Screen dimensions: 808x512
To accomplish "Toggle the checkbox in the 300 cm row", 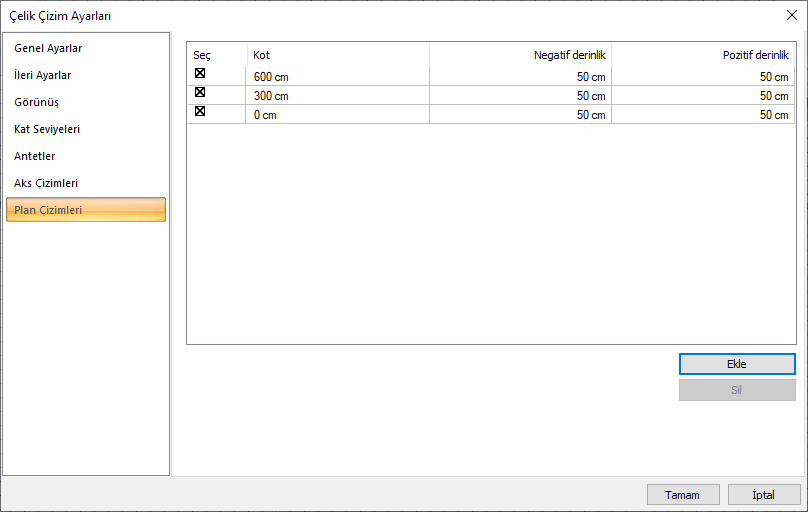I will click(x=200, y=92).
